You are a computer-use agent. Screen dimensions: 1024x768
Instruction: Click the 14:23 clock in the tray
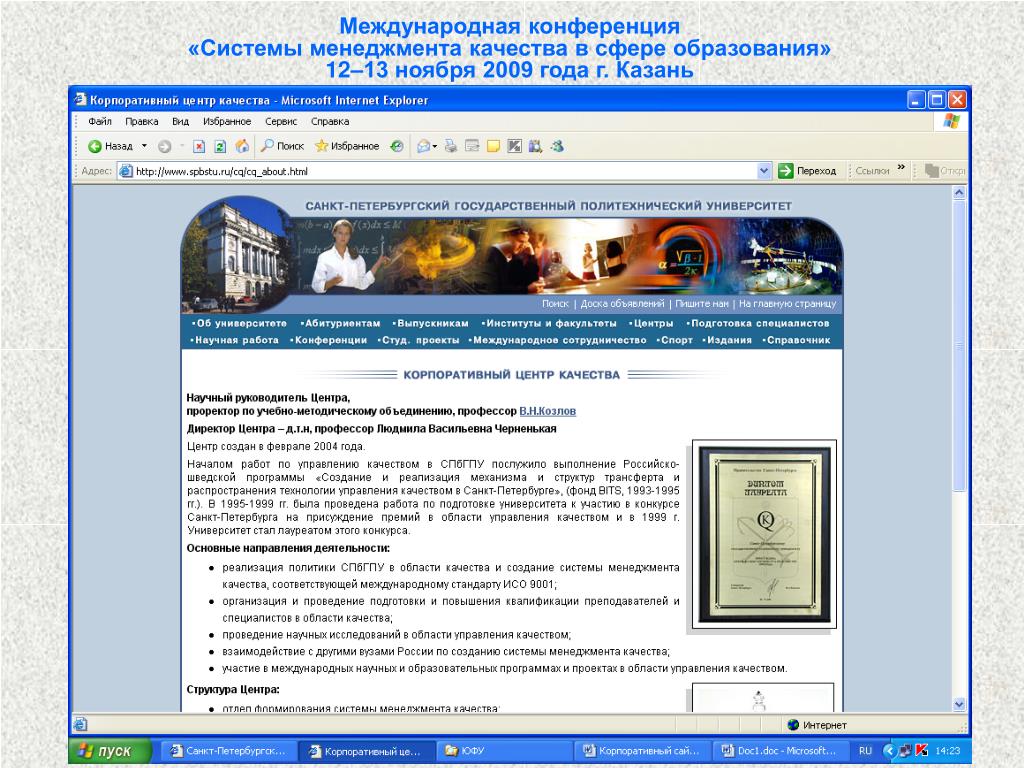(948, 751)
